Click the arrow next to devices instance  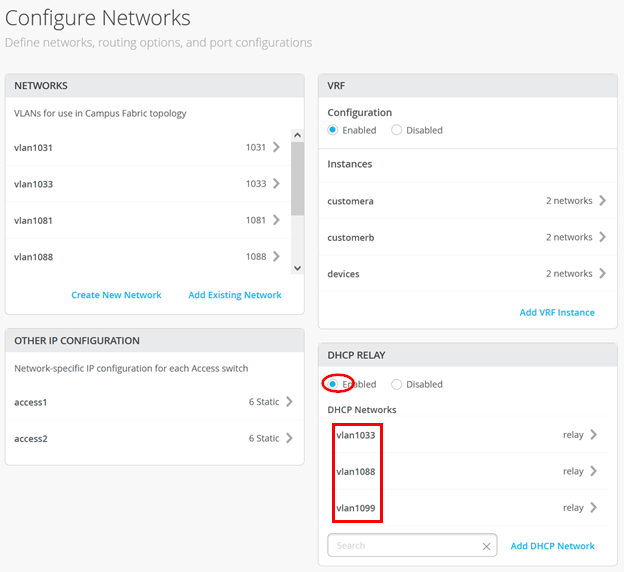tap(602, 273)
